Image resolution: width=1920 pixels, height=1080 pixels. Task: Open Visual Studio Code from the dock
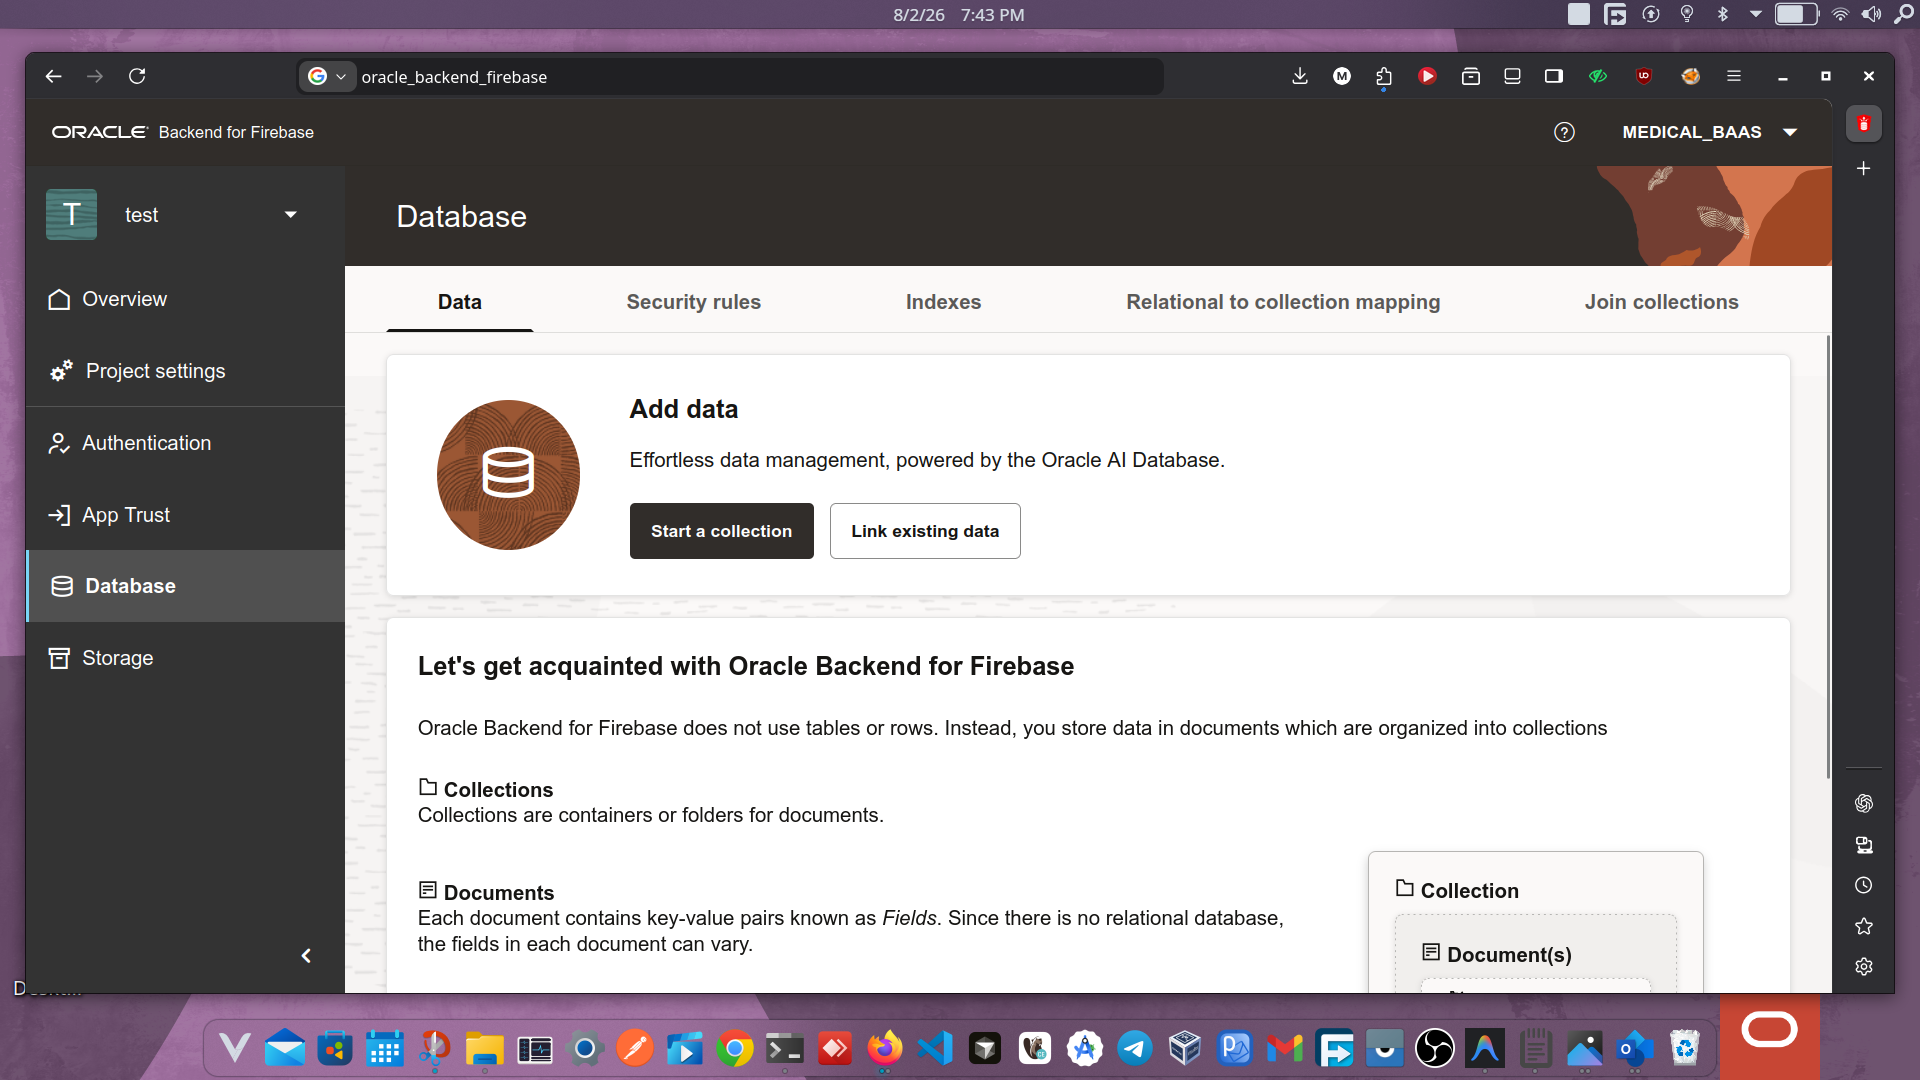pos(934,1049)
